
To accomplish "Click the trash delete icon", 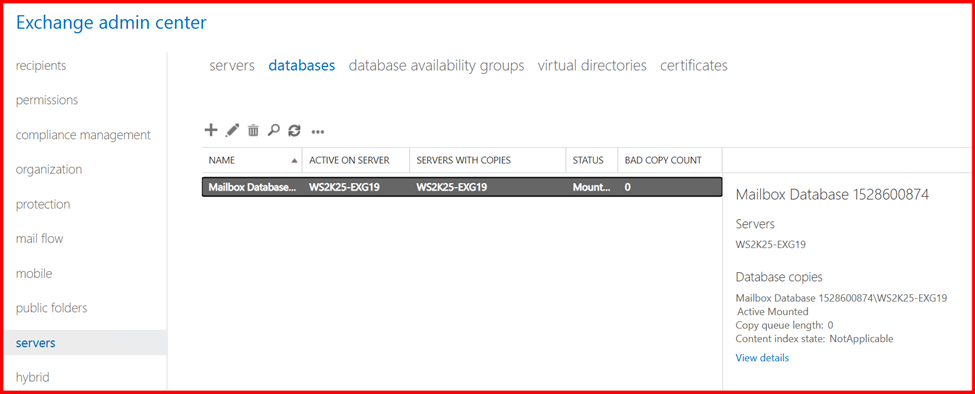I will click(x=253, y=130).
